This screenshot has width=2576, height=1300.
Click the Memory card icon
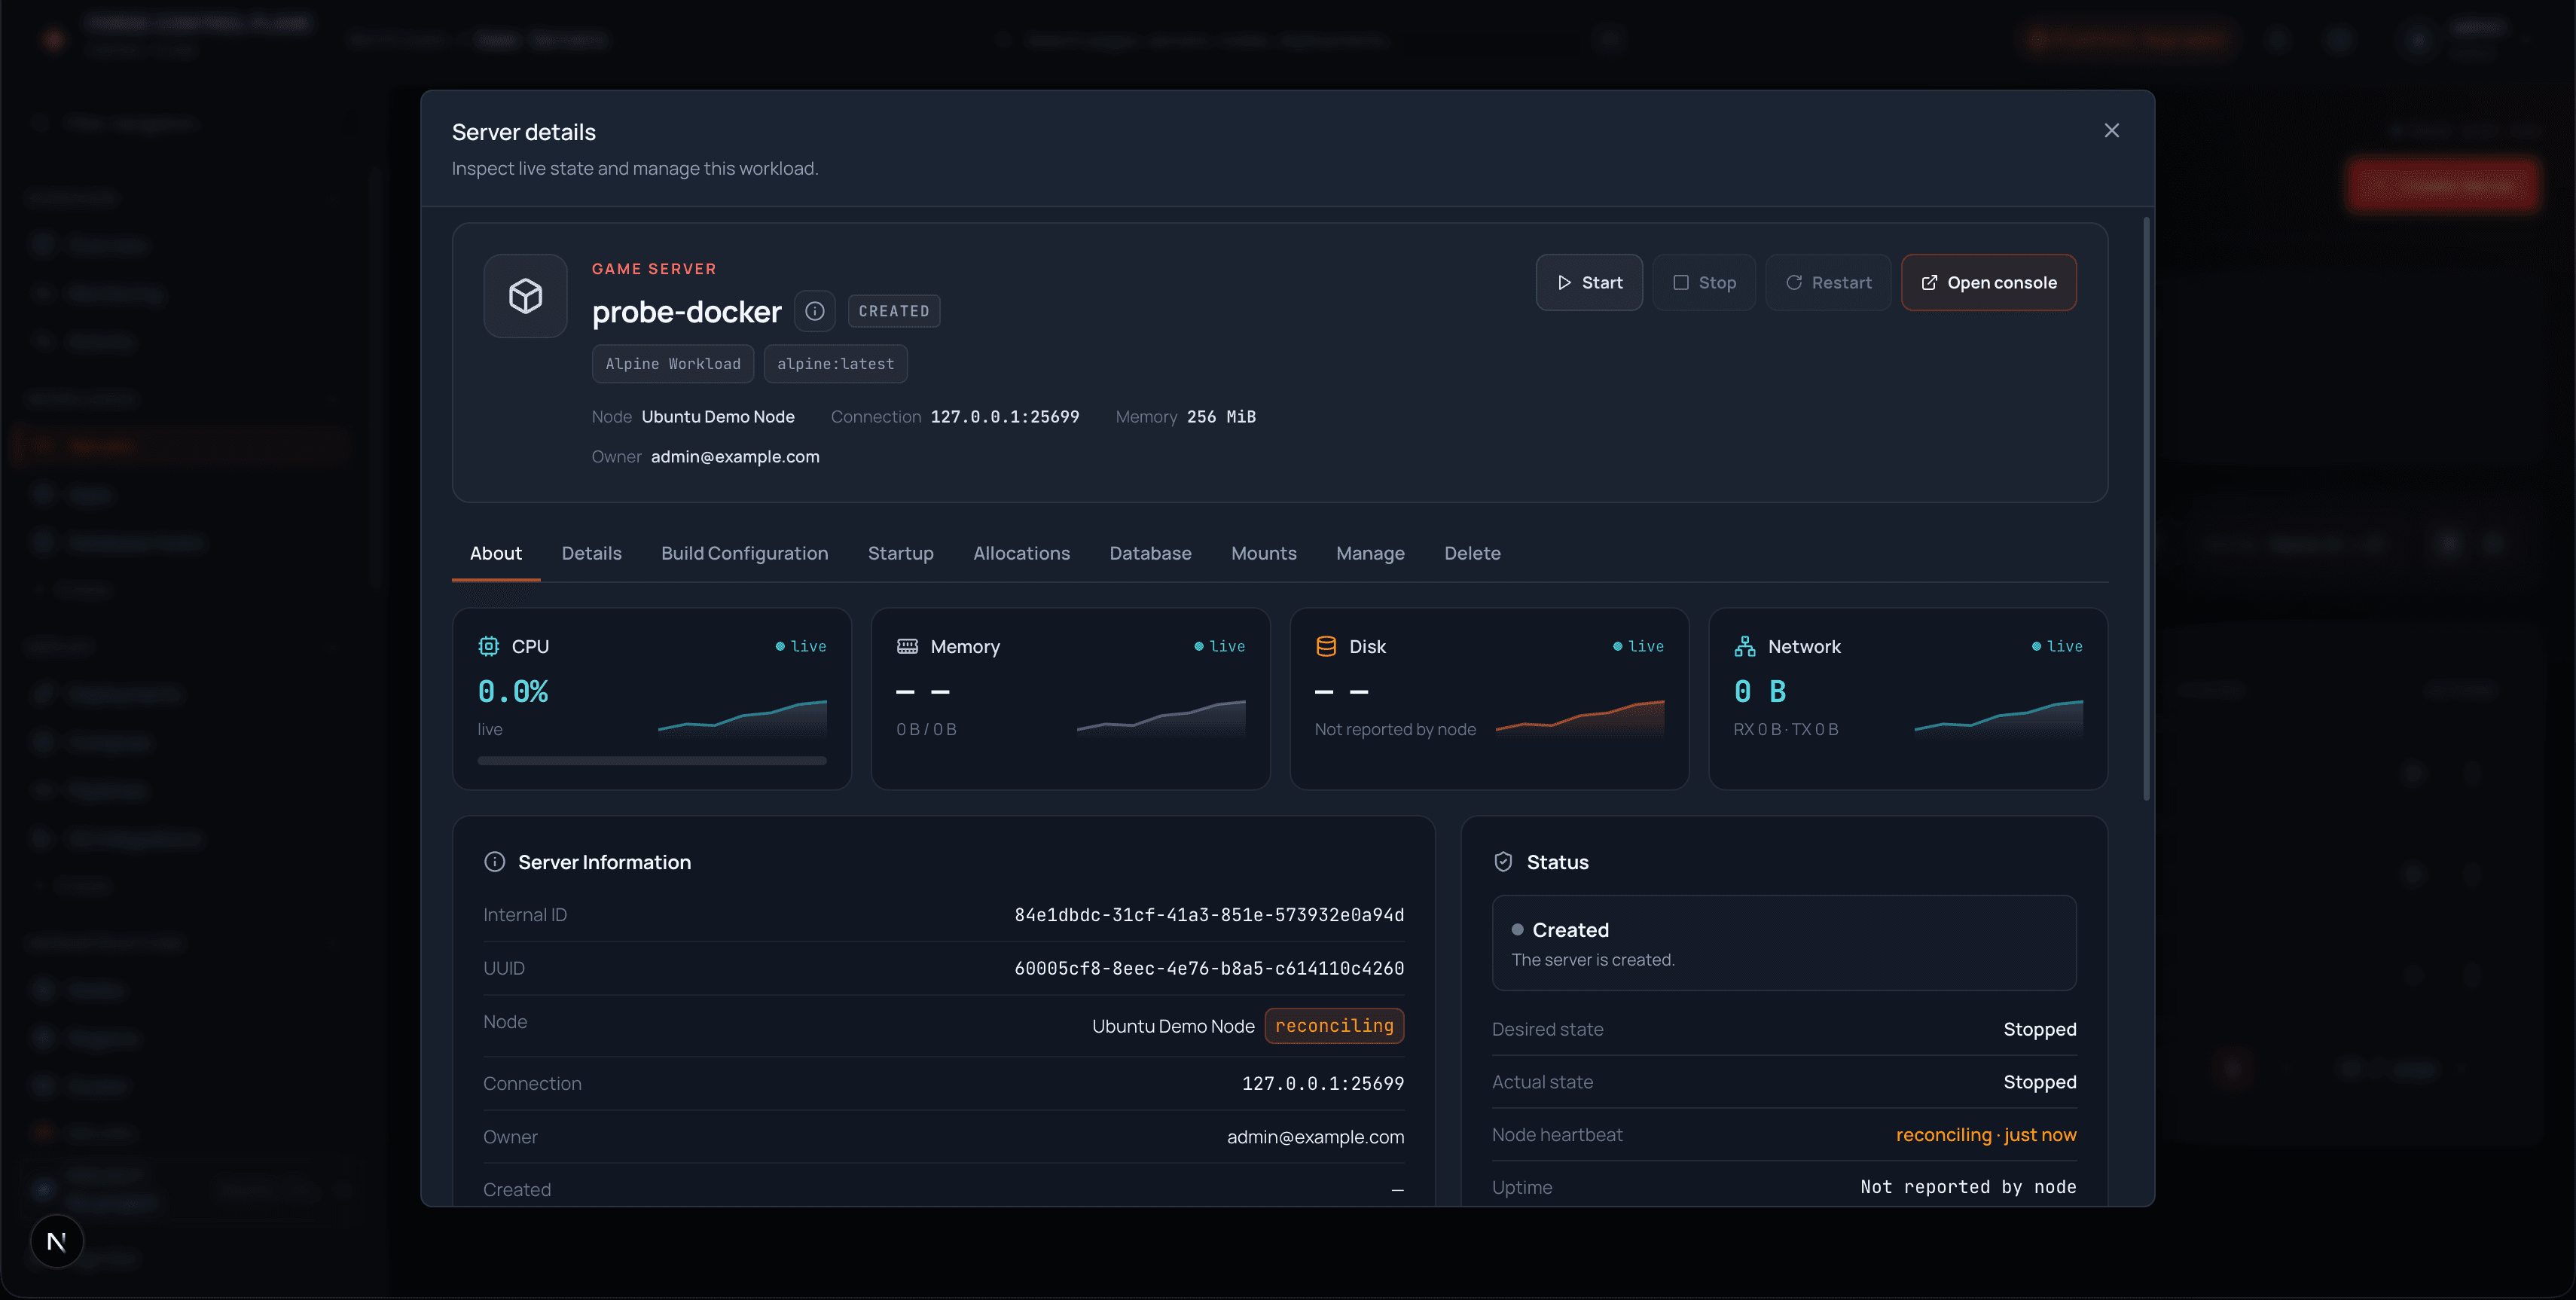click(x=907, y=646)
